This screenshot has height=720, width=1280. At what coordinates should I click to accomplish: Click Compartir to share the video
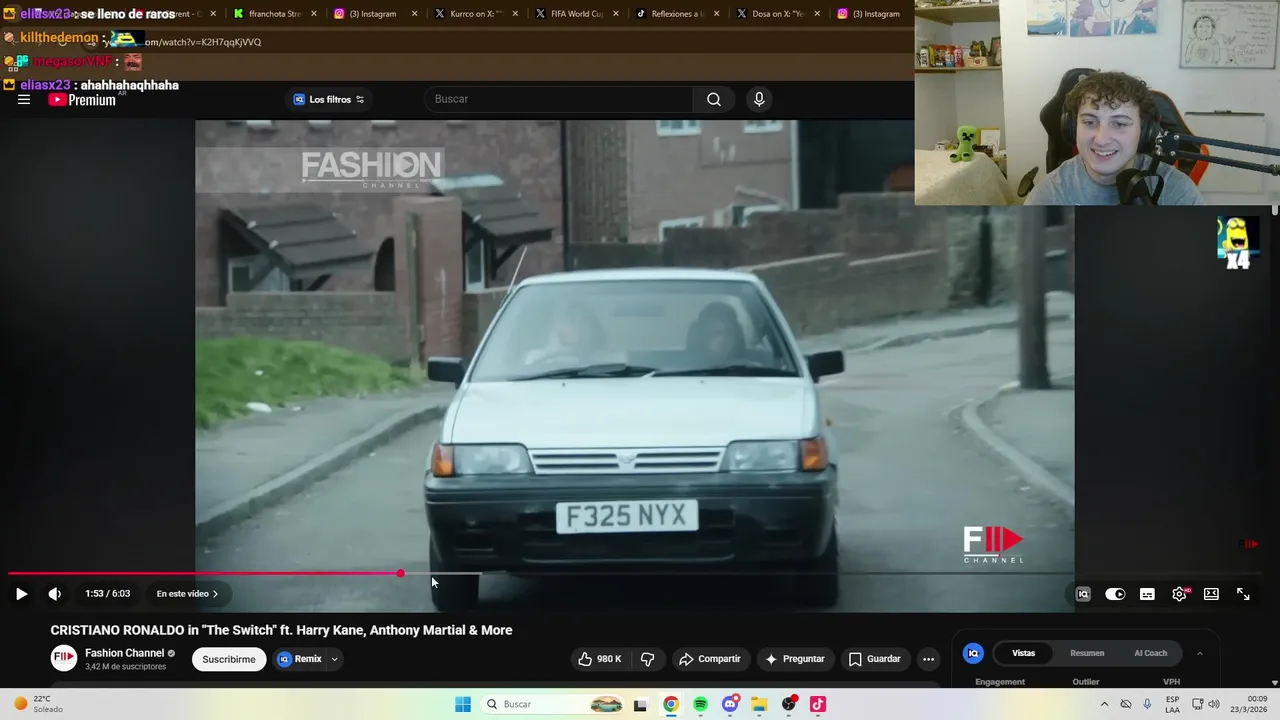[x=710, y=659]
